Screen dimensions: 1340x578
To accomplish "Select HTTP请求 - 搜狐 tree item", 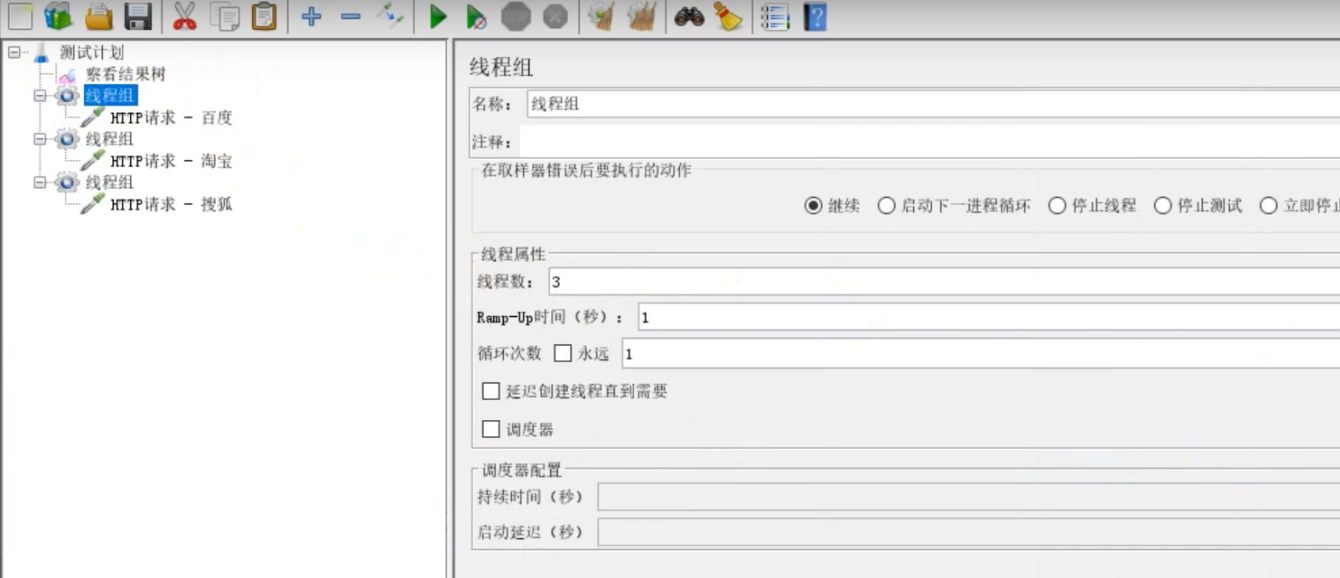I will 171,204.
